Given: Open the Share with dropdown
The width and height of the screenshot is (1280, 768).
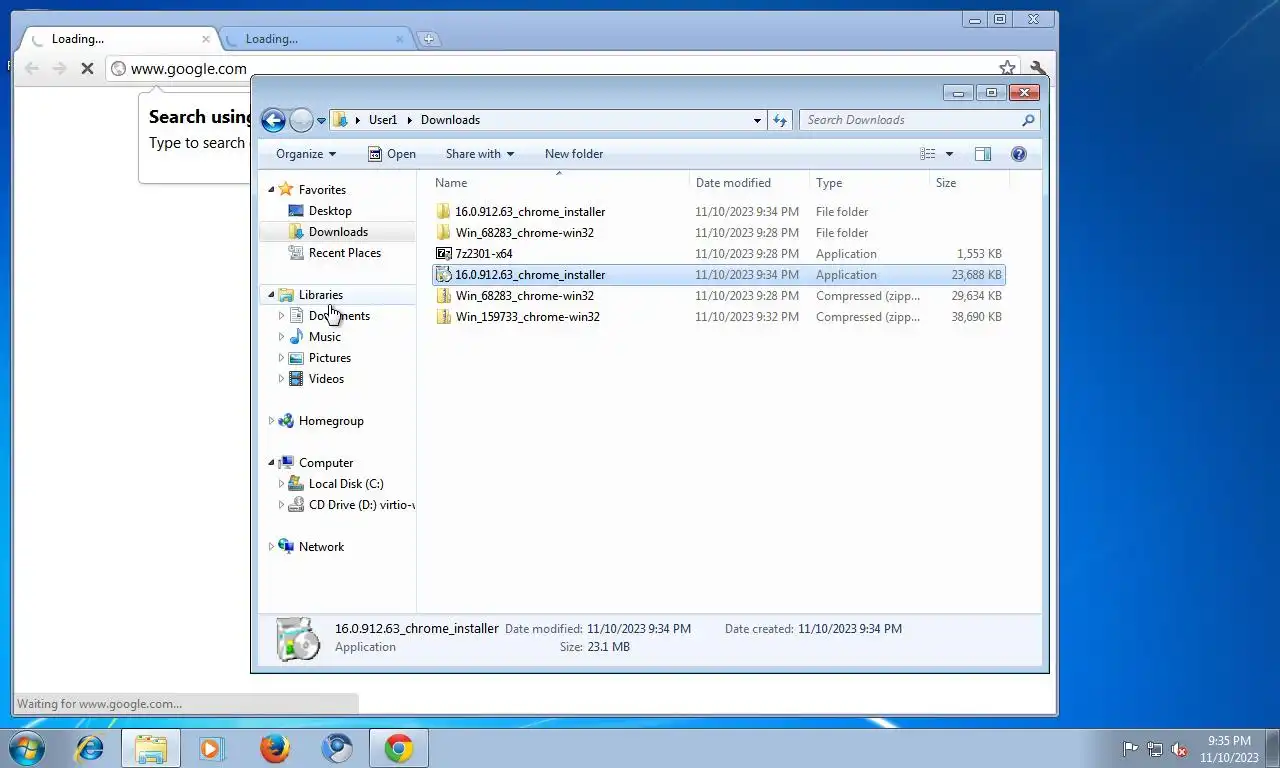Looking at the screenshot, I should 479,154.
